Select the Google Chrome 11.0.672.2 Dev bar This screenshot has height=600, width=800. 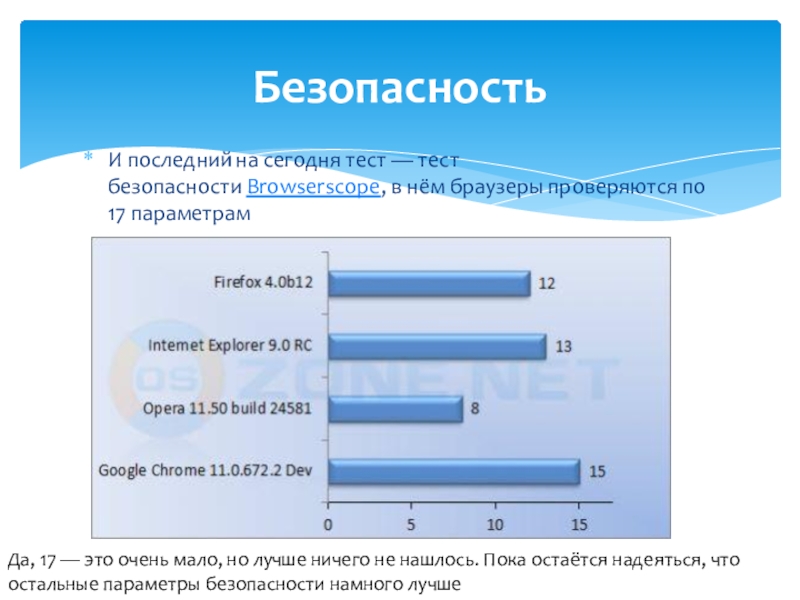(454, 471)
